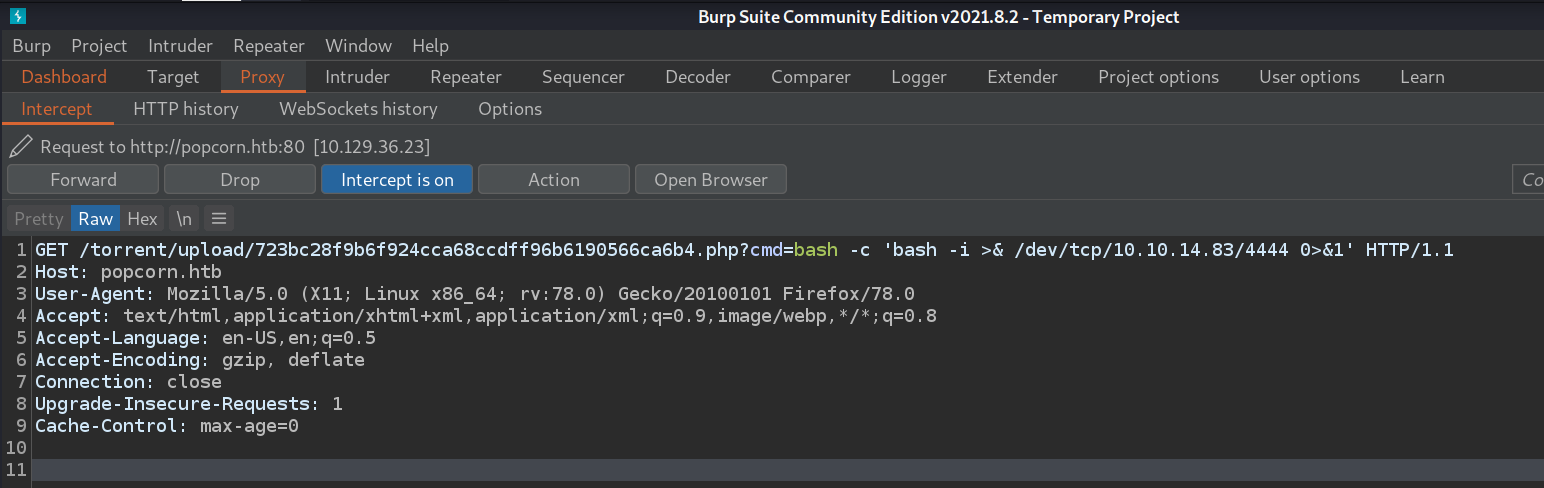Click the Burp Suite logo icon in title bar
Image resolution: width=1544 pixels, height=488 pixels.
17,17
